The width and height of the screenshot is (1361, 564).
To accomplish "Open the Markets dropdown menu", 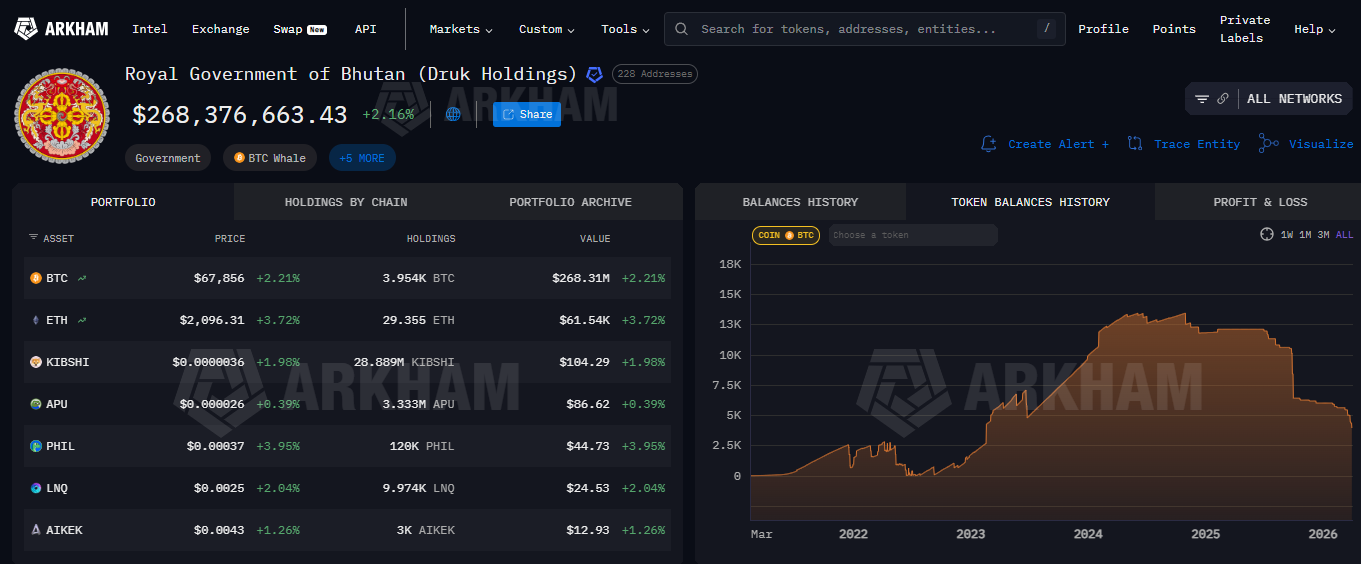I will (461, 29).
